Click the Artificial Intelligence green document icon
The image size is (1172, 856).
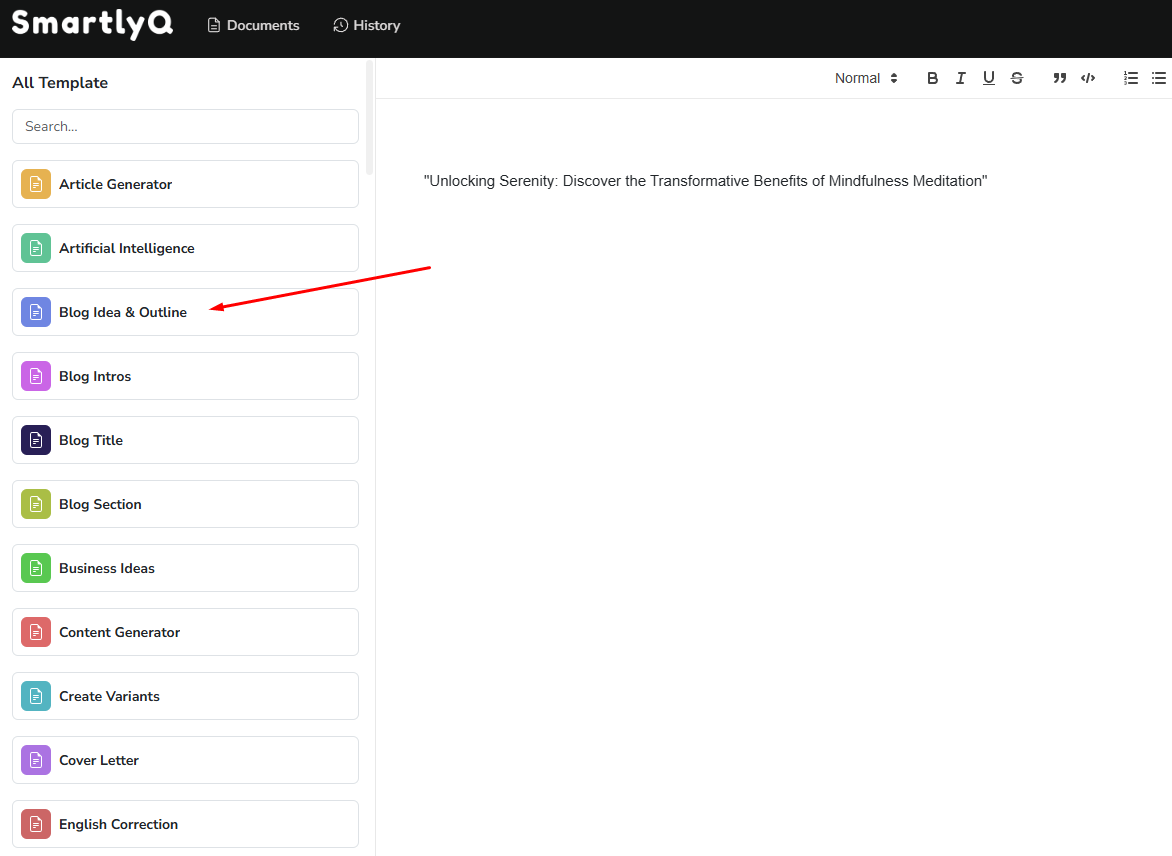coord(36,248)
